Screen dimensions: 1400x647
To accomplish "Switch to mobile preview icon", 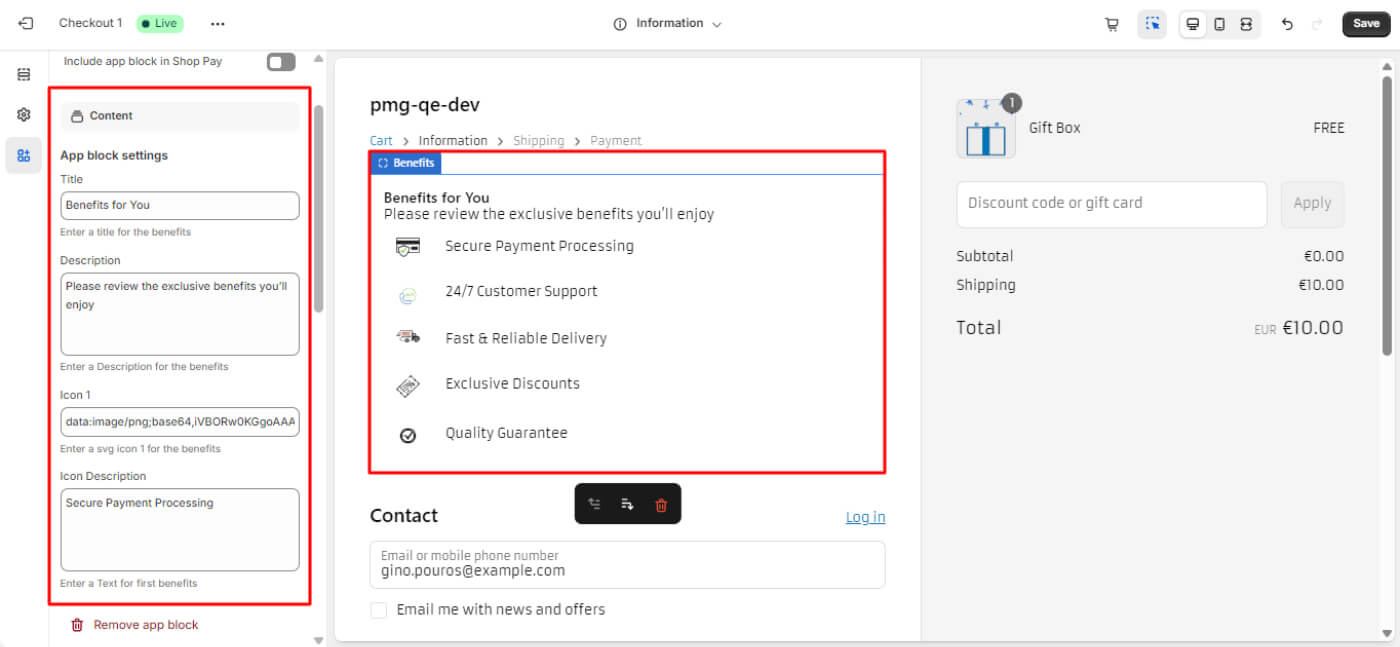I will (1219, 24).
